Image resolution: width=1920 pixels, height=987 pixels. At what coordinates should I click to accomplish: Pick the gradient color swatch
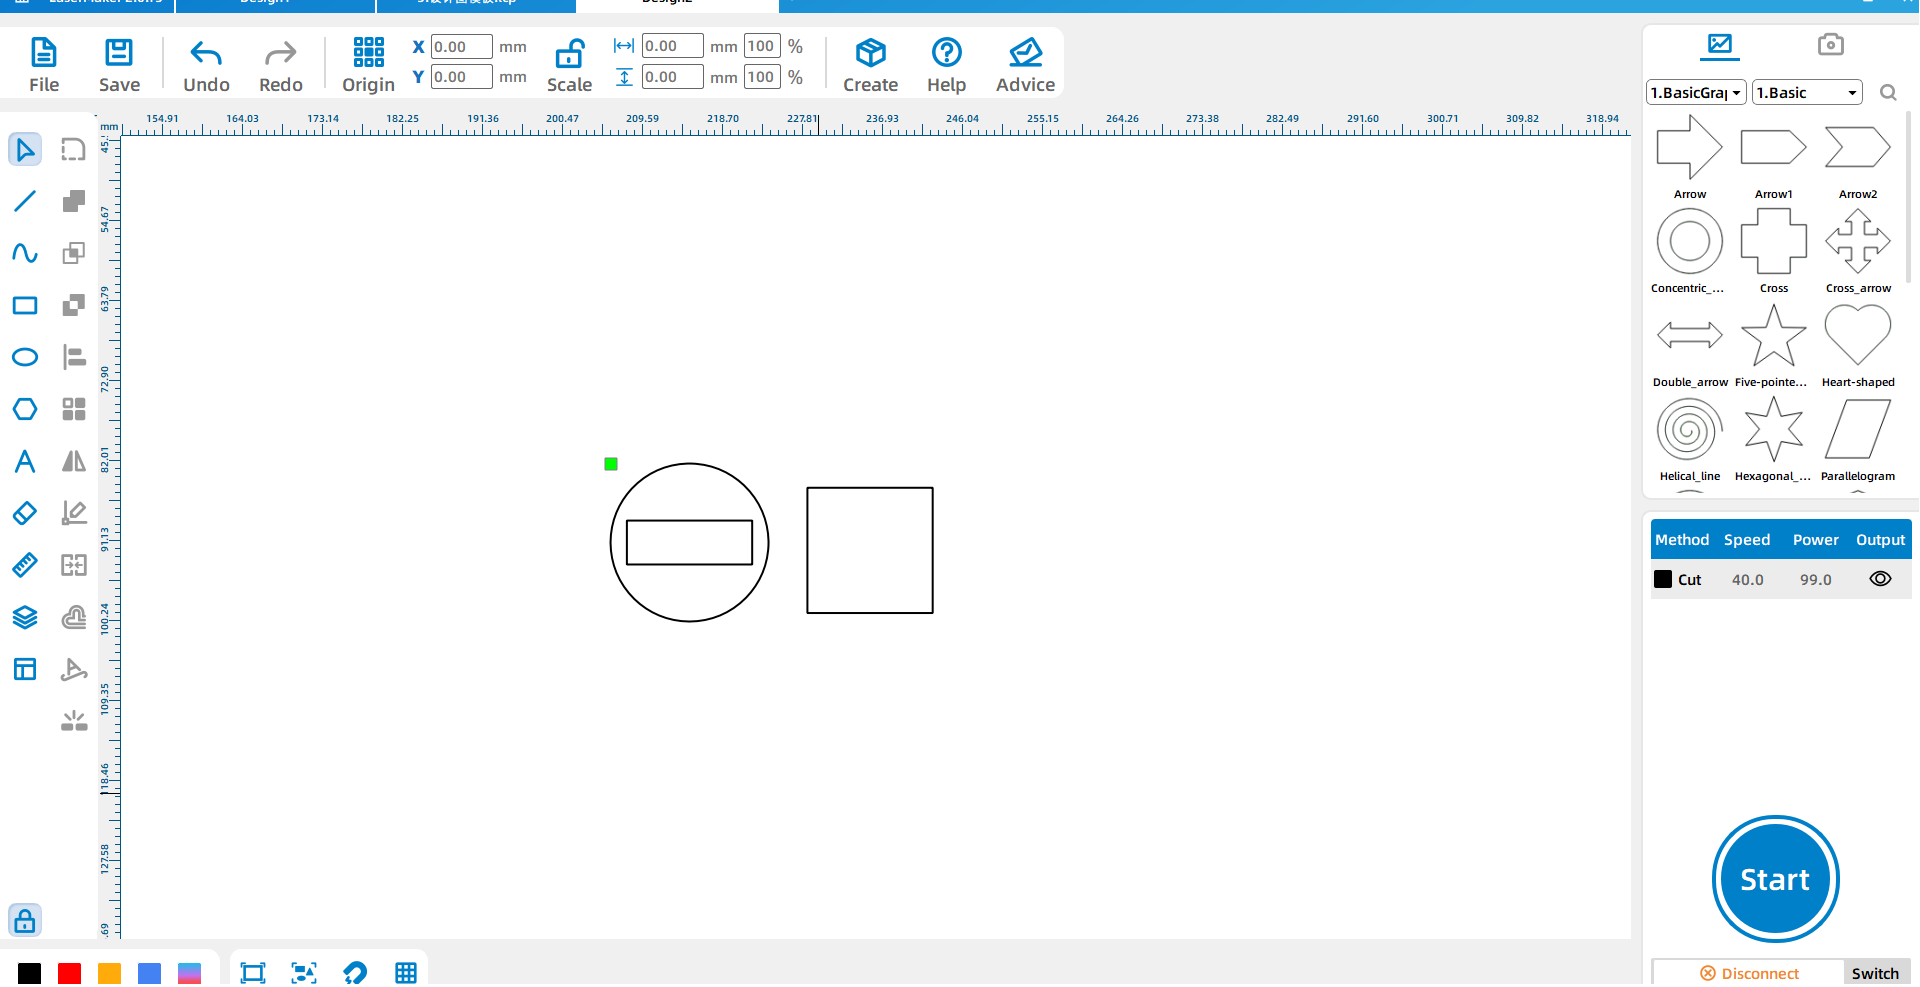click(x=189, y=973)
